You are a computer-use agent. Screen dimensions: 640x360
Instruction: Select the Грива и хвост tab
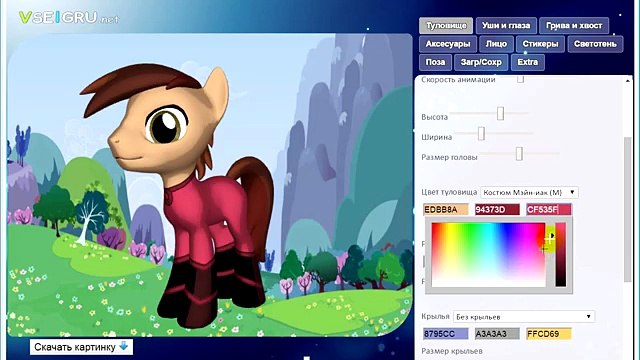(x=574, y=25)
